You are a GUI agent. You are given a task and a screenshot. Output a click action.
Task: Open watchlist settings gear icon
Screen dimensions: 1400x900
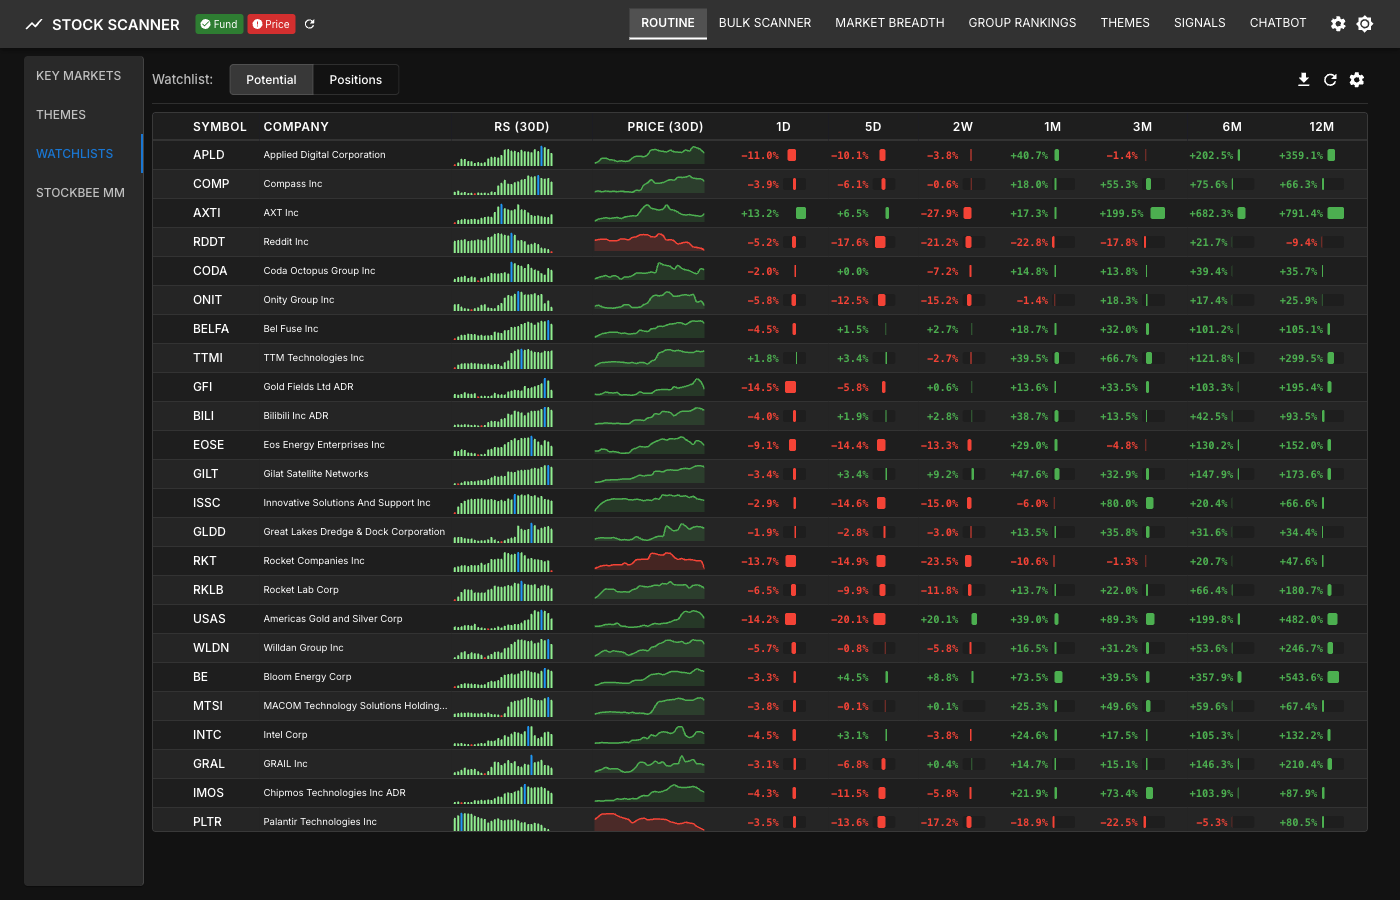click(1357, 79)
